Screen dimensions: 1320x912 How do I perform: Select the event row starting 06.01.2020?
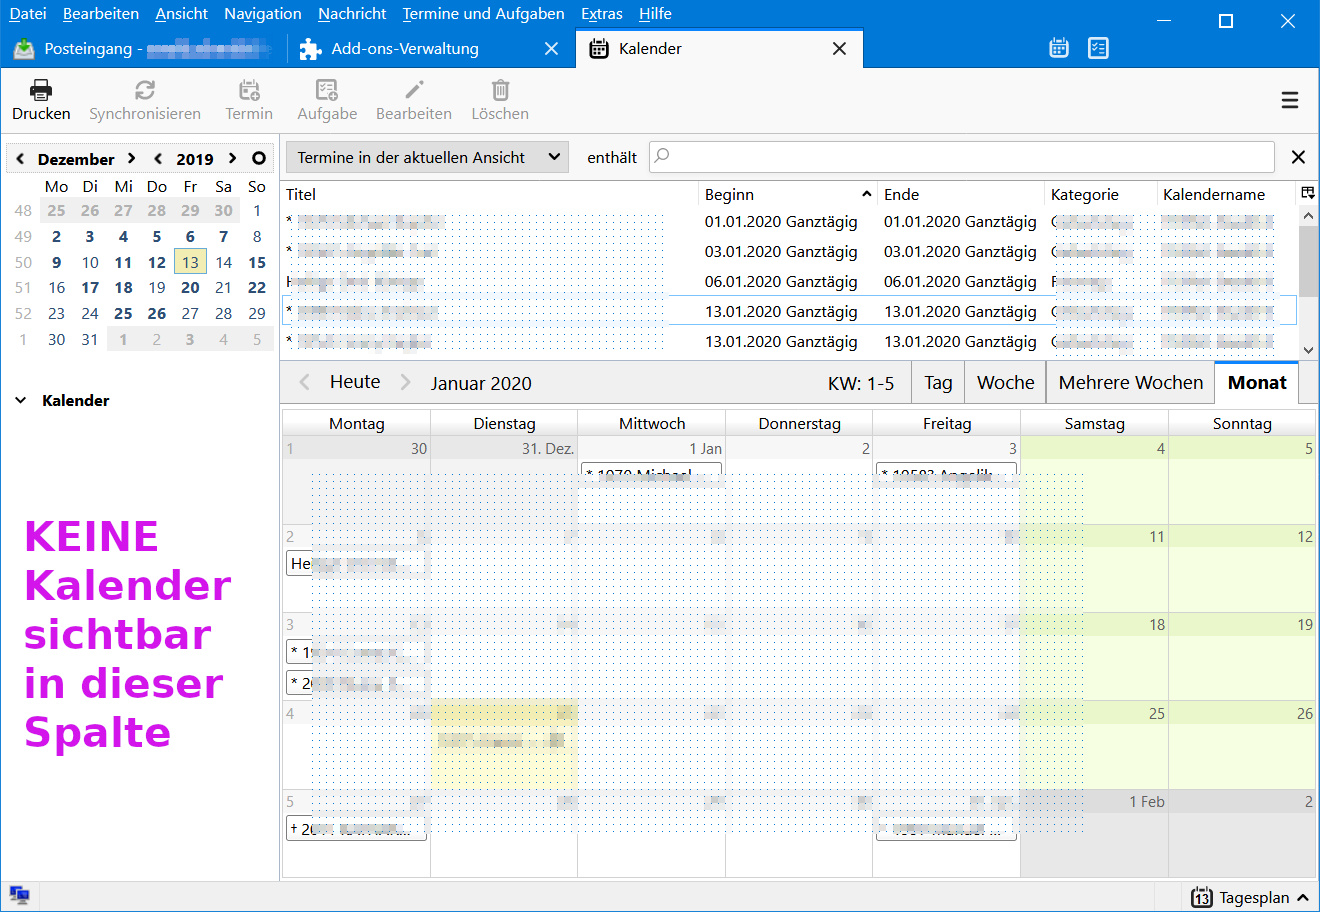click(790, 282)
